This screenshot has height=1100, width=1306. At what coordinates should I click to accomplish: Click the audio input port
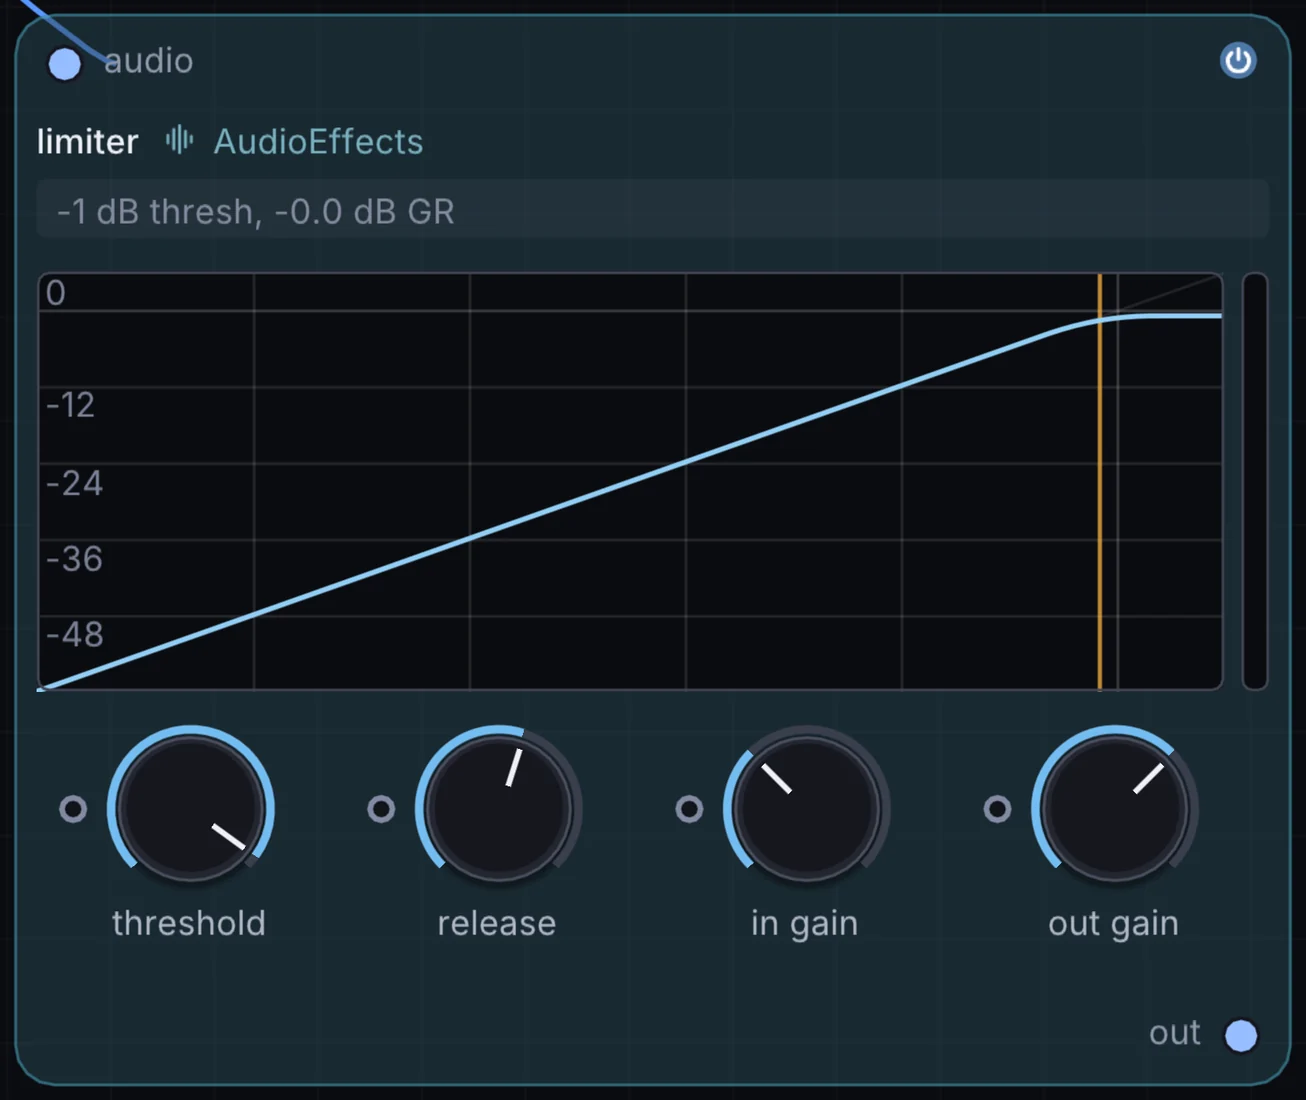coord(65,64)
